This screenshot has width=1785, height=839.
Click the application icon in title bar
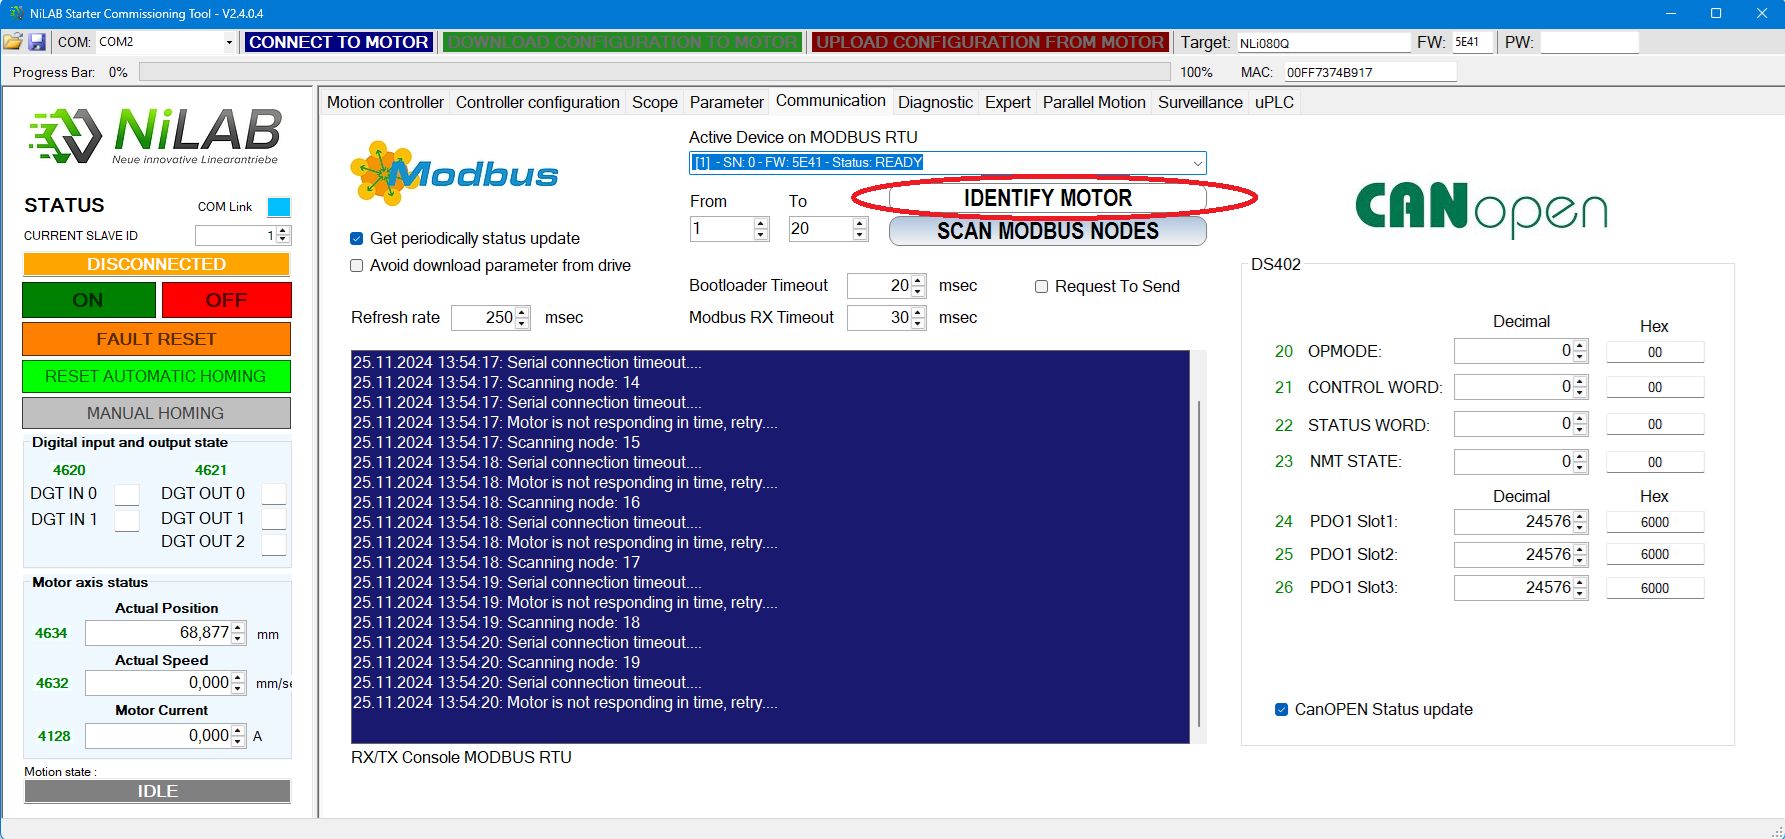(x=15, y=14)
